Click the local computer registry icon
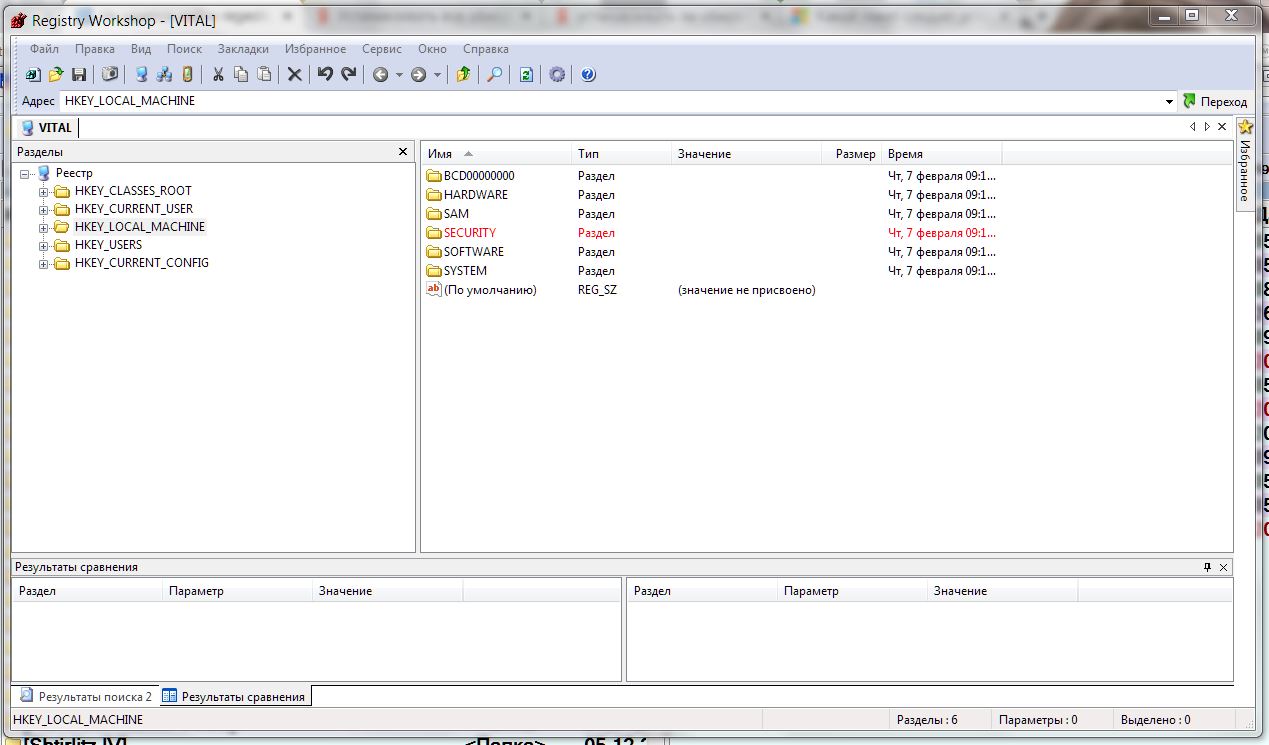 [141, 74]
